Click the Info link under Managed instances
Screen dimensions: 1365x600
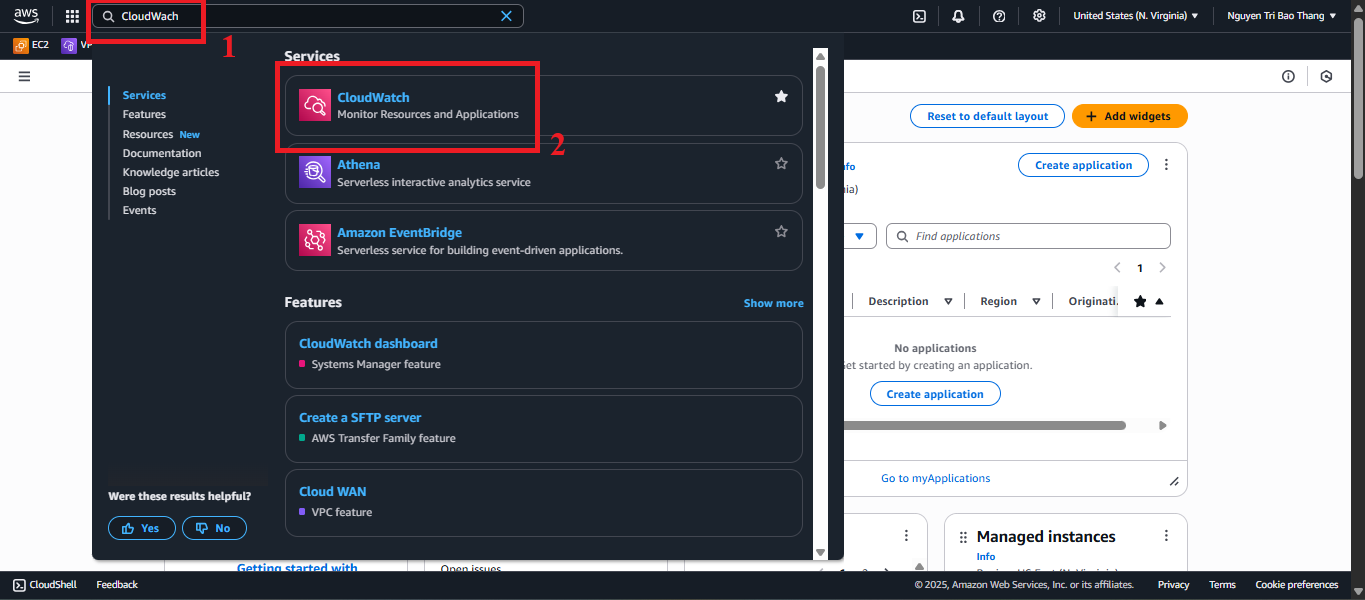986,556
